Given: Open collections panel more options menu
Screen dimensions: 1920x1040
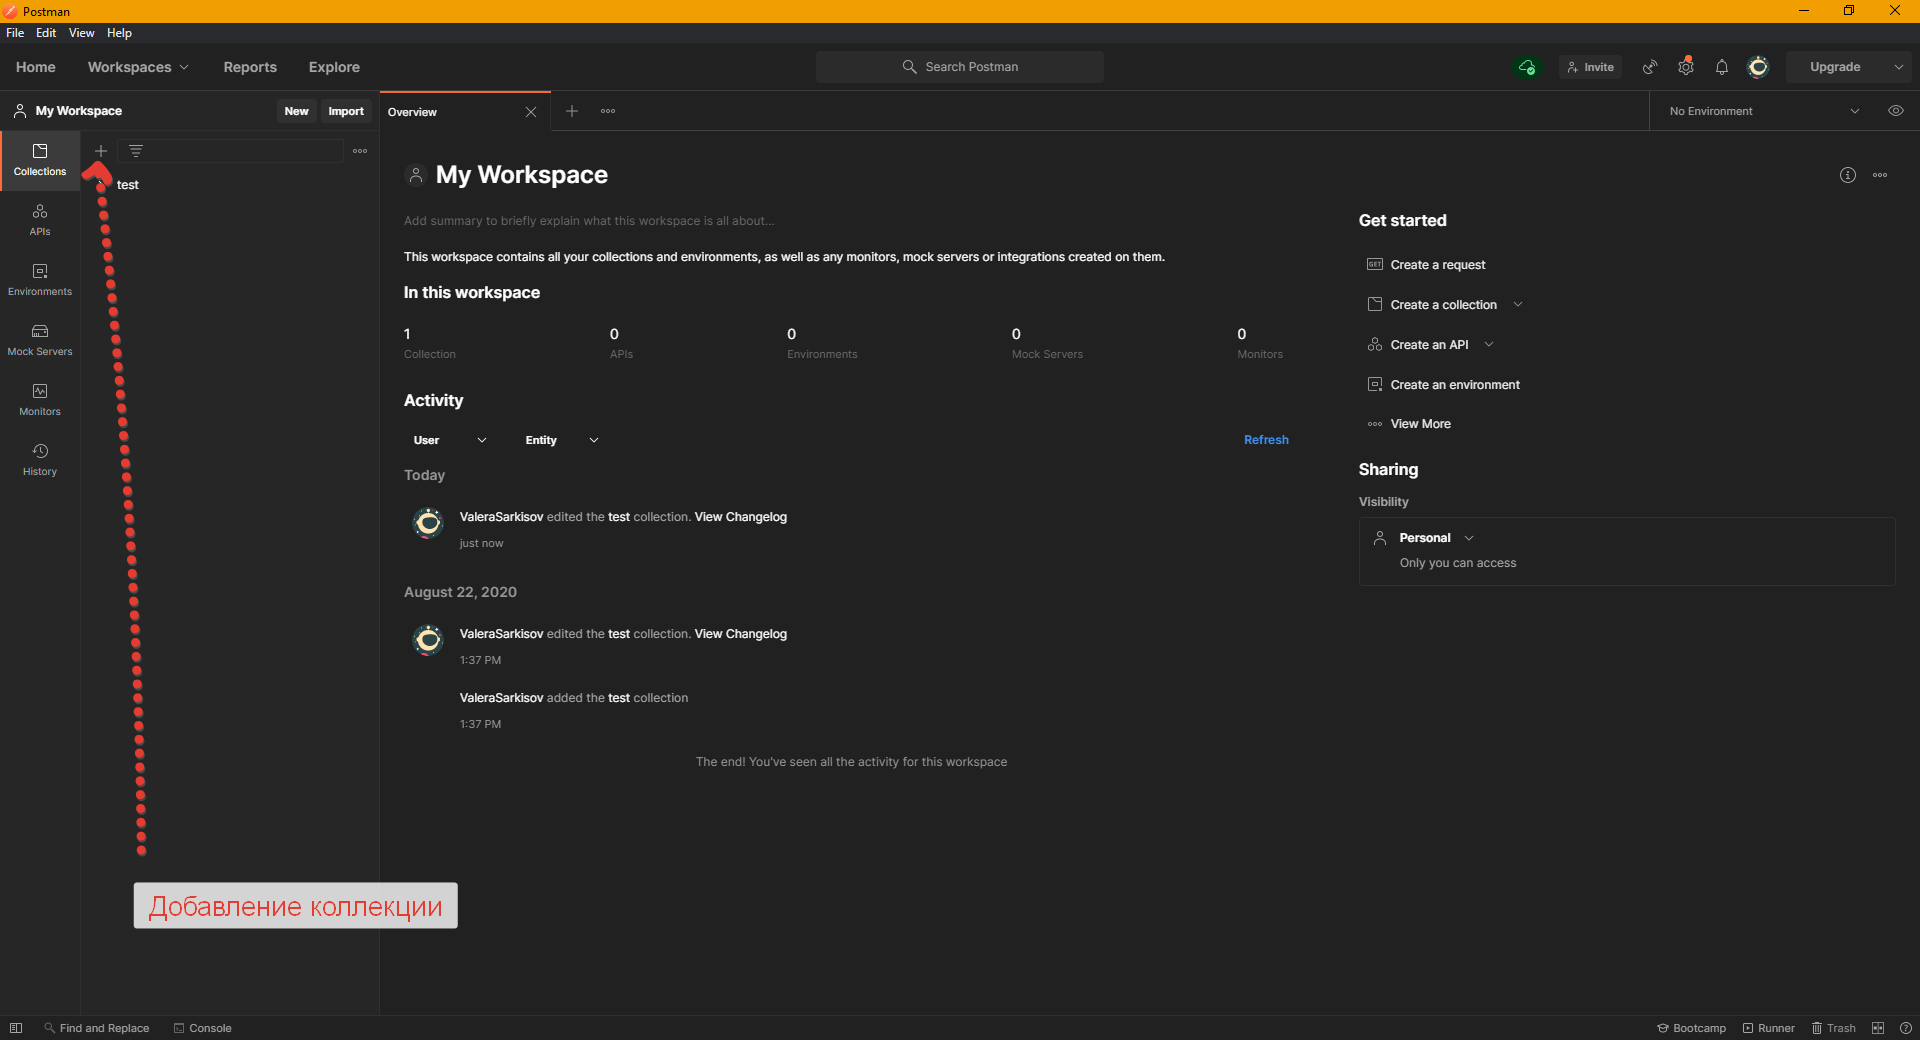Looking at the screenshot, I should coord(360,151).
